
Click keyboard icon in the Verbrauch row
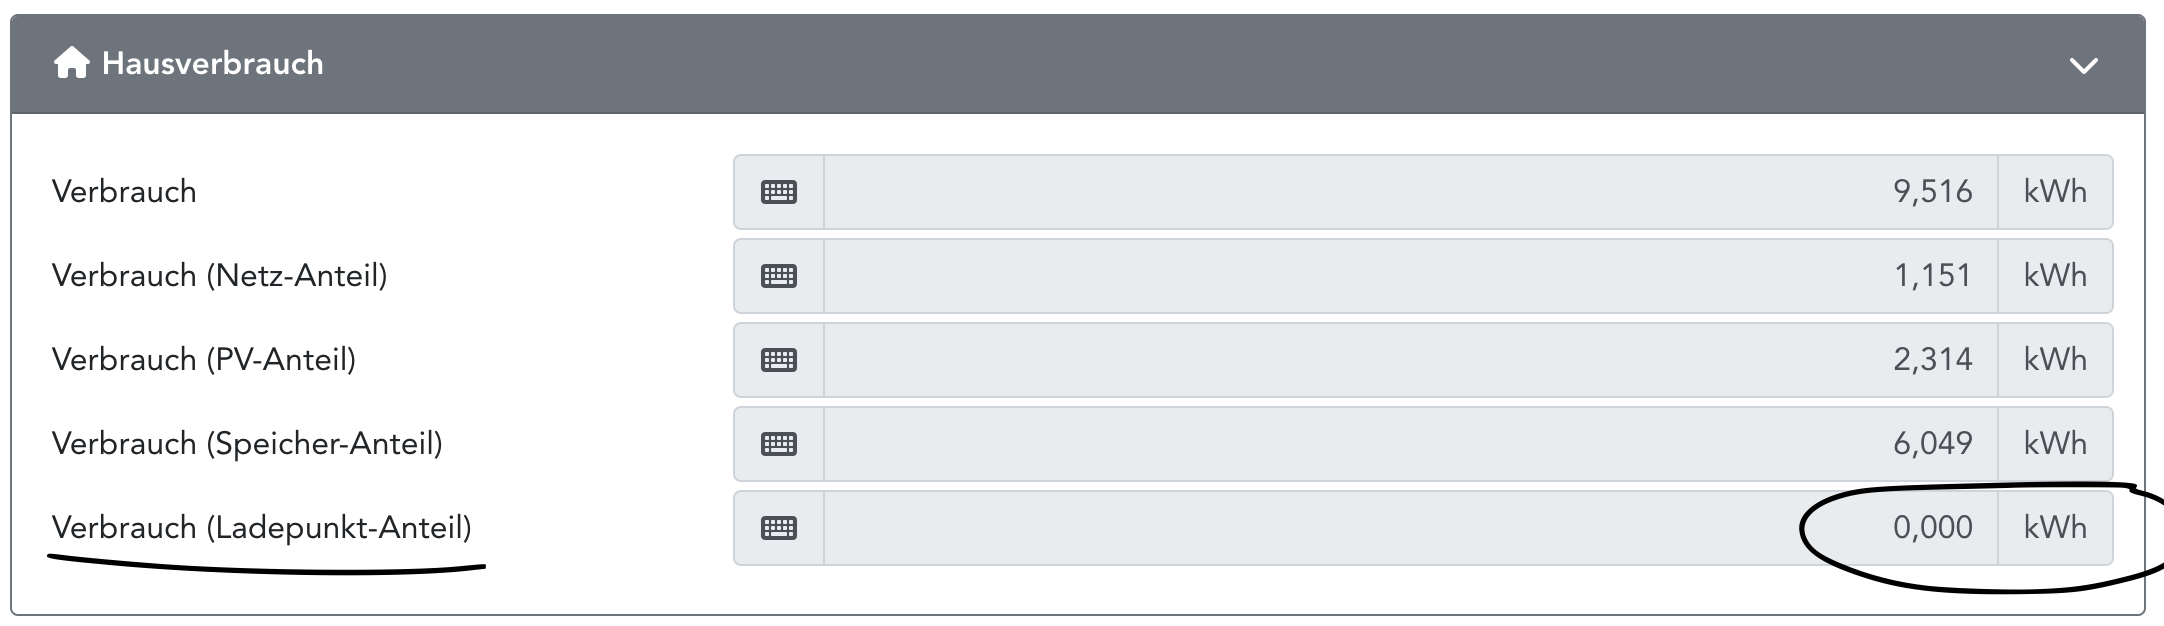pyautogui.click(x=779, y=192)
